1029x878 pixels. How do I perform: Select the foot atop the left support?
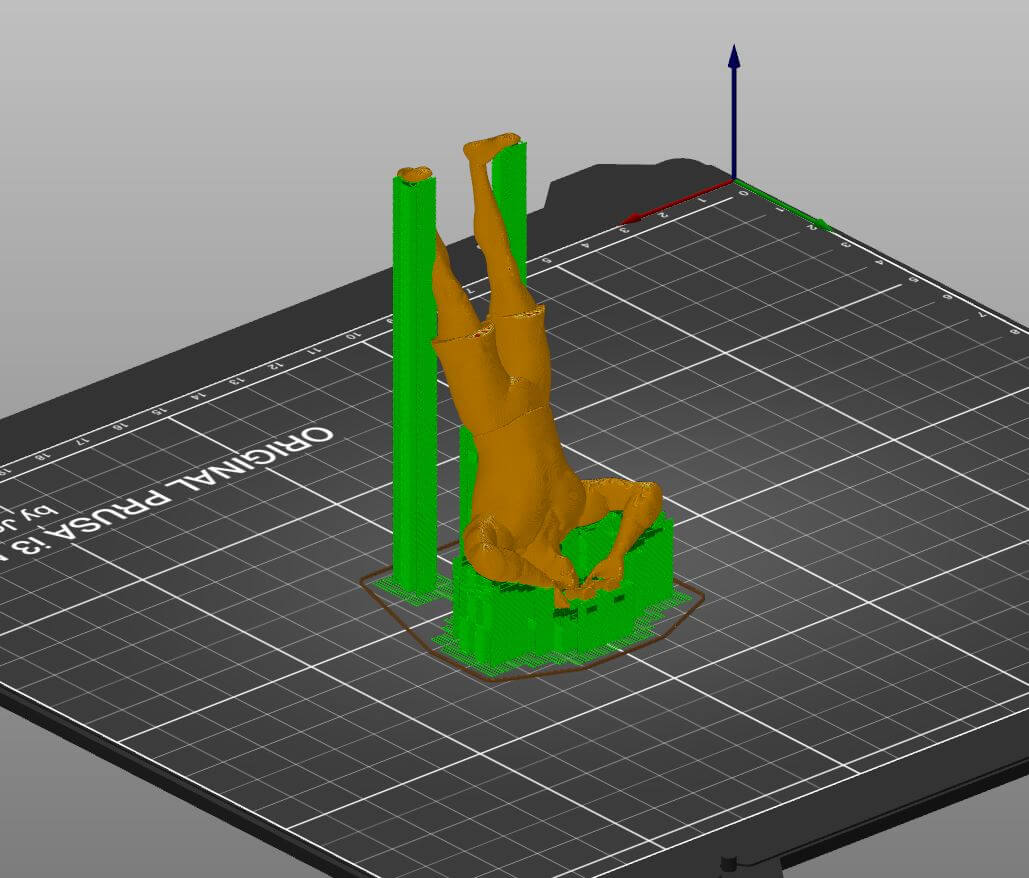click(x=414, y=174)
